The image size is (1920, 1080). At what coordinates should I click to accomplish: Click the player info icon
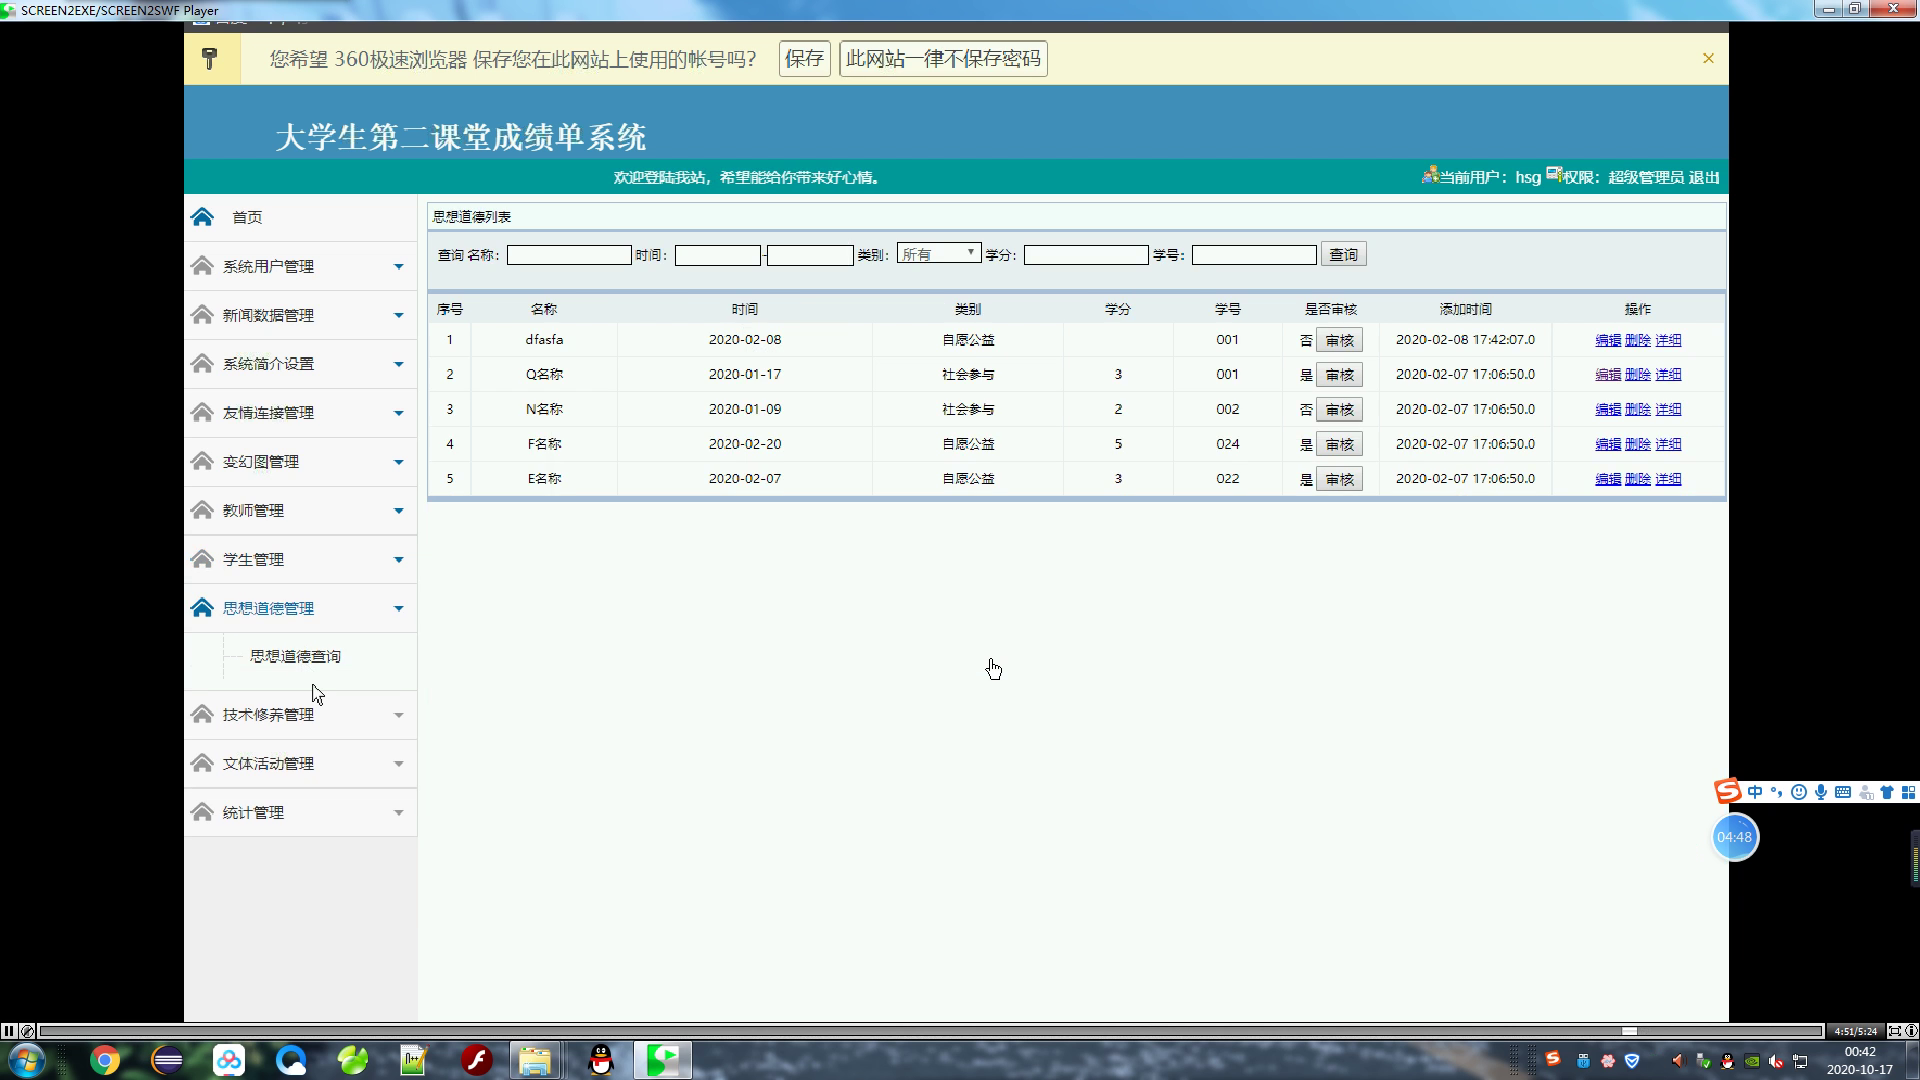pyautogui.click(x=1911, y=1031)
